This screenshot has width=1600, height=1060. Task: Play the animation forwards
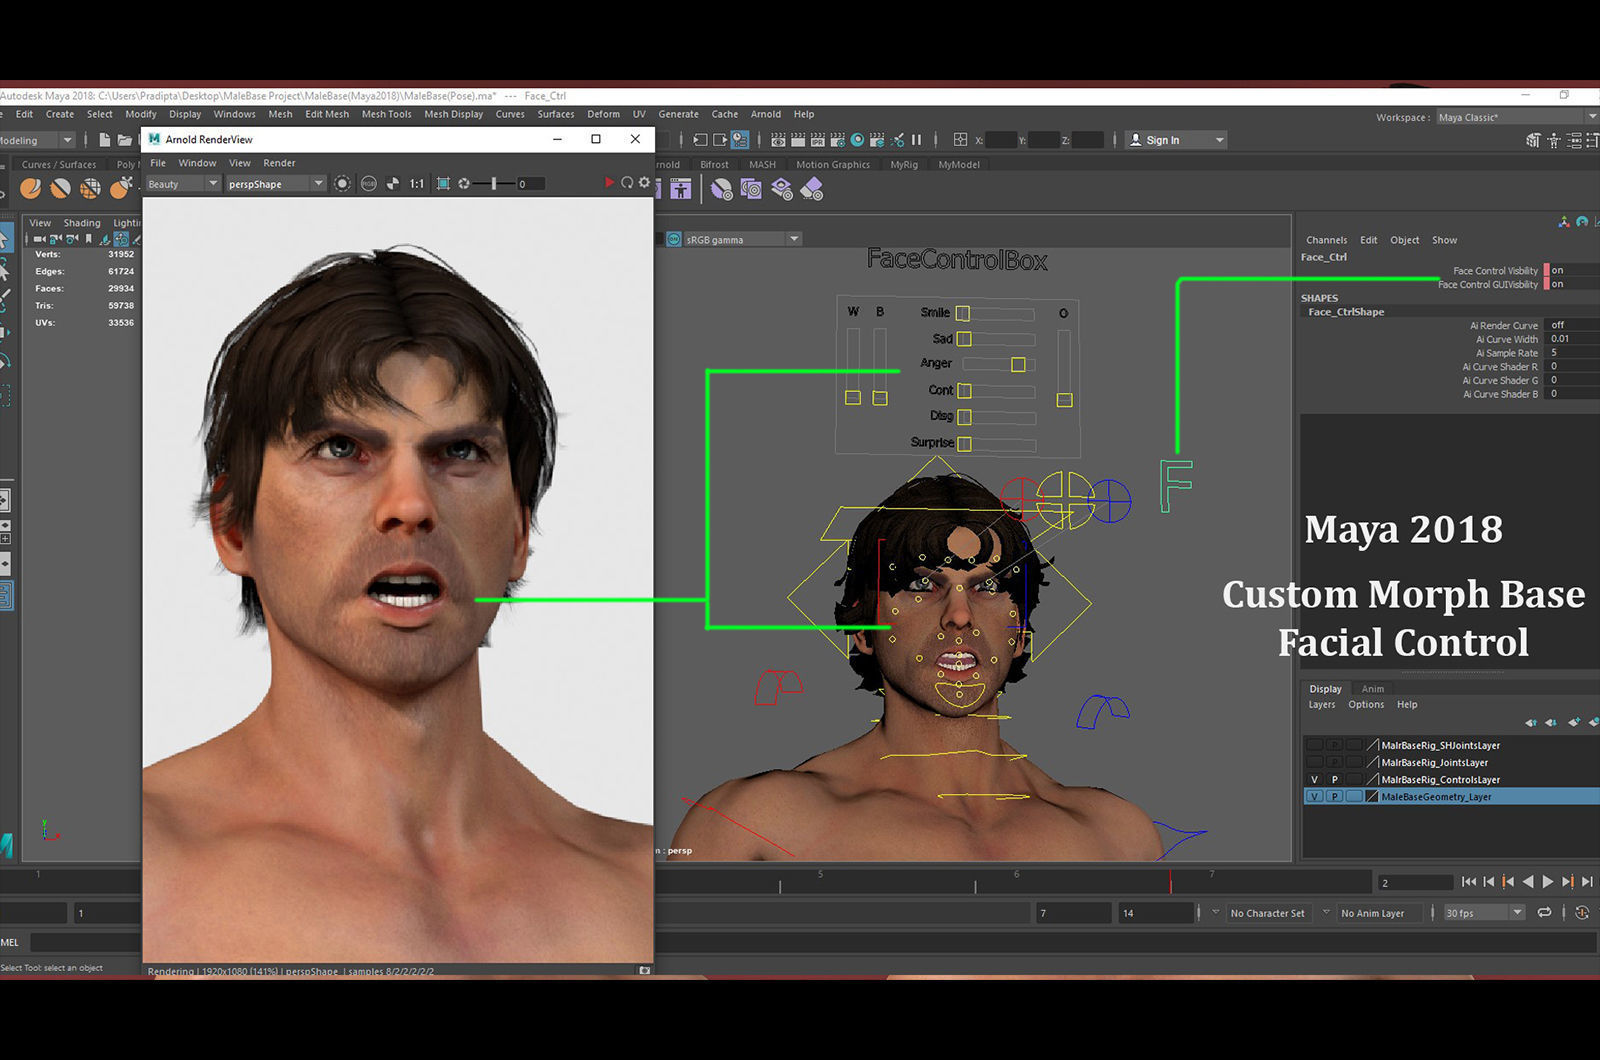pos(1548,882)
